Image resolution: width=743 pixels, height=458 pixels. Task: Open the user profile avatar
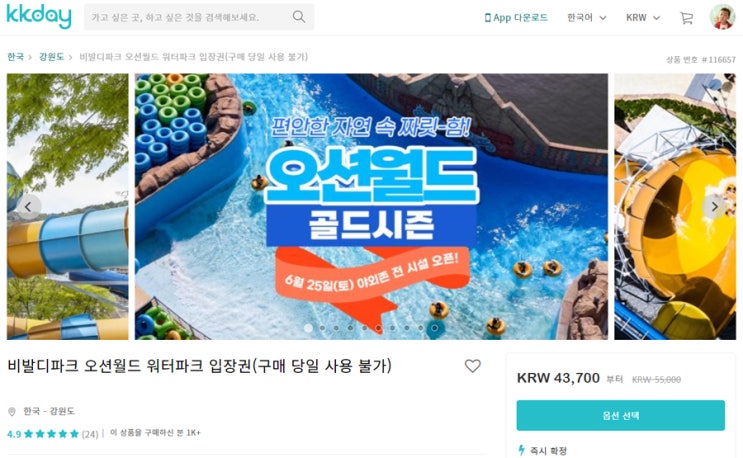[722, 17]
